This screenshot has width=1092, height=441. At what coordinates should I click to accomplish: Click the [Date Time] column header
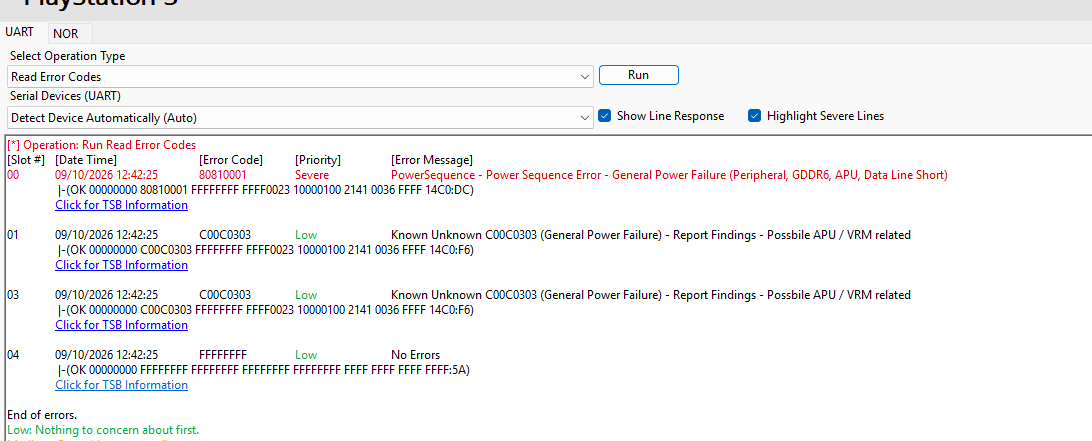tap(86, 160)
